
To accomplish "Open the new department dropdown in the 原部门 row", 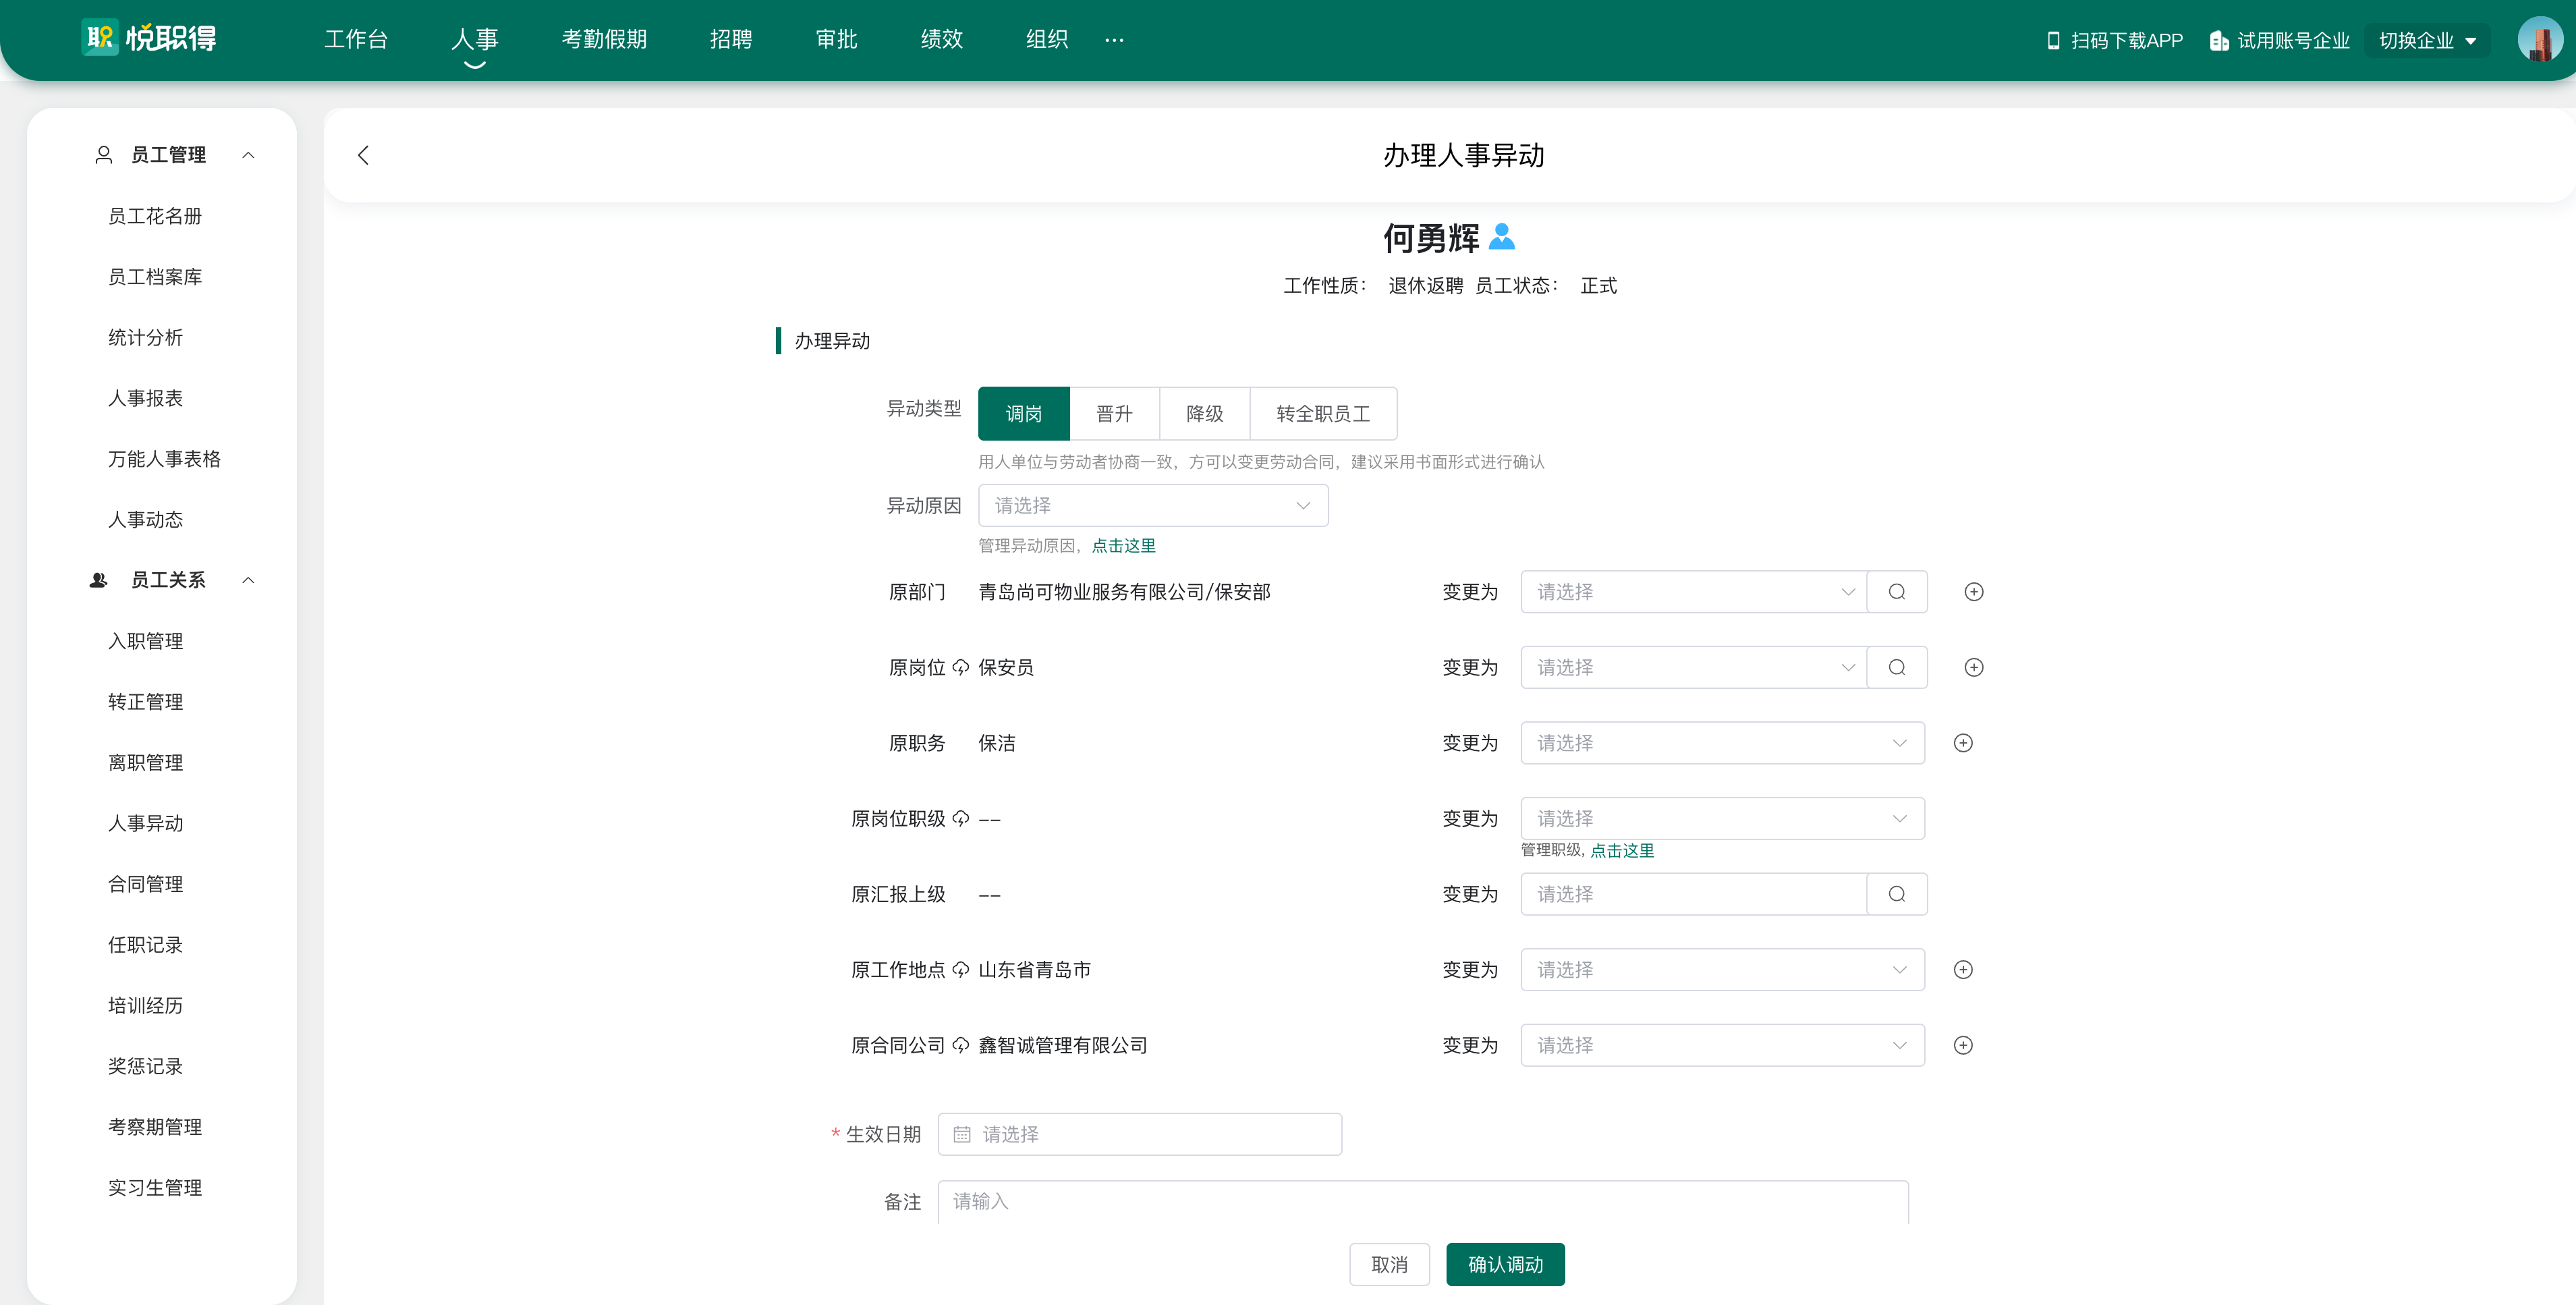I will [1693, 592].
